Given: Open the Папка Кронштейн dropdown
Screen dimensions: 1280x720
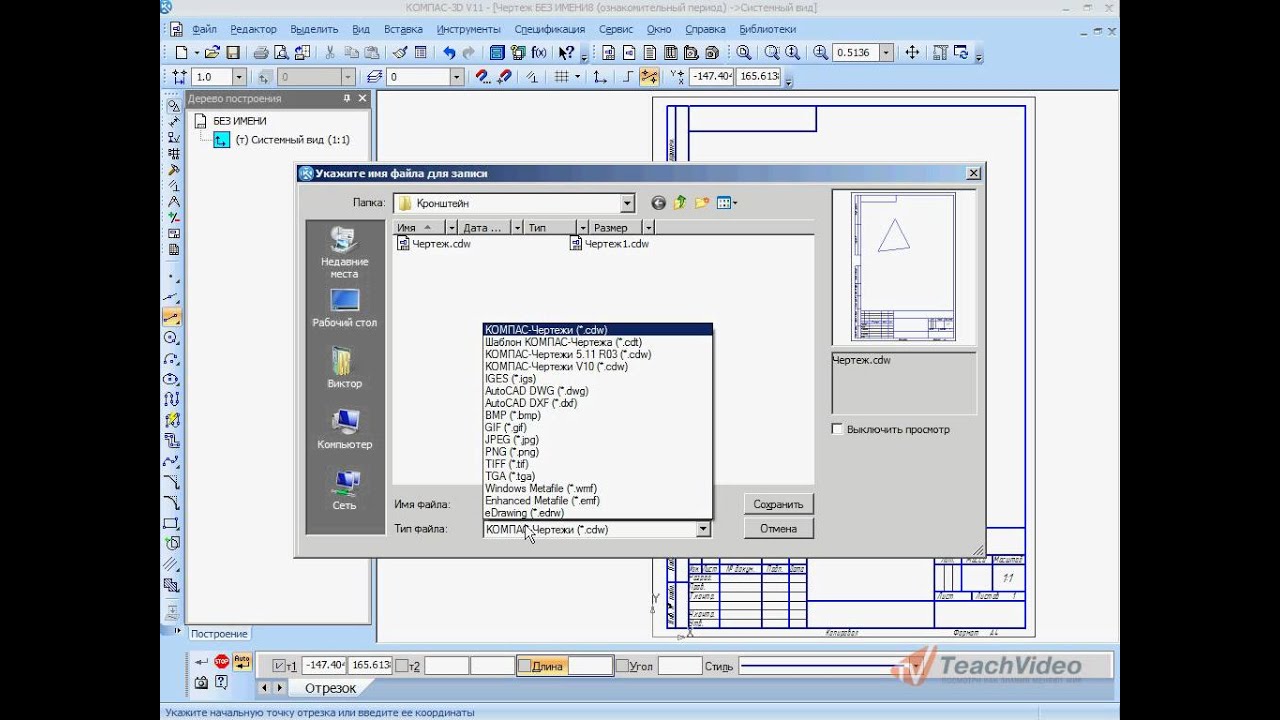Looking at the screenshot, I should click(x=627, y=203).
